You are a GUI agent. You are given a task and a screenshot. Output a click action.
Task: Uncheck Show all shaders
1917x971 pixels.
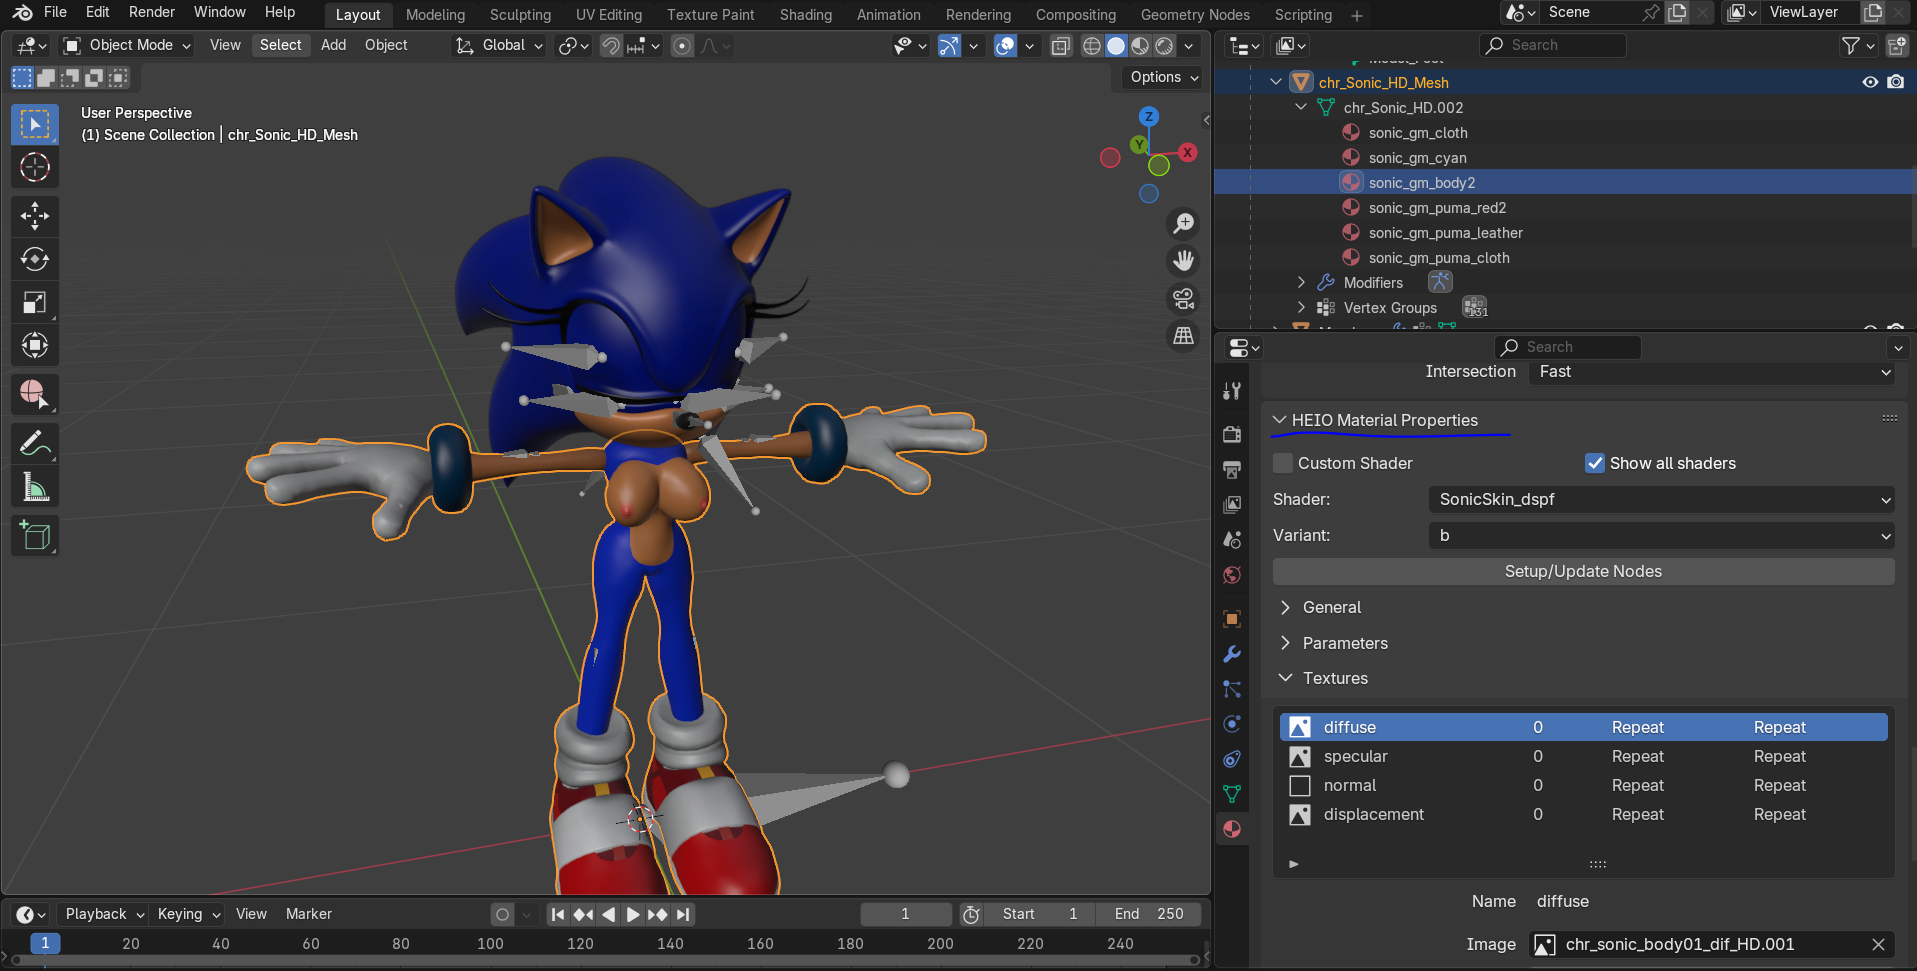click(x=1595, y=463)
